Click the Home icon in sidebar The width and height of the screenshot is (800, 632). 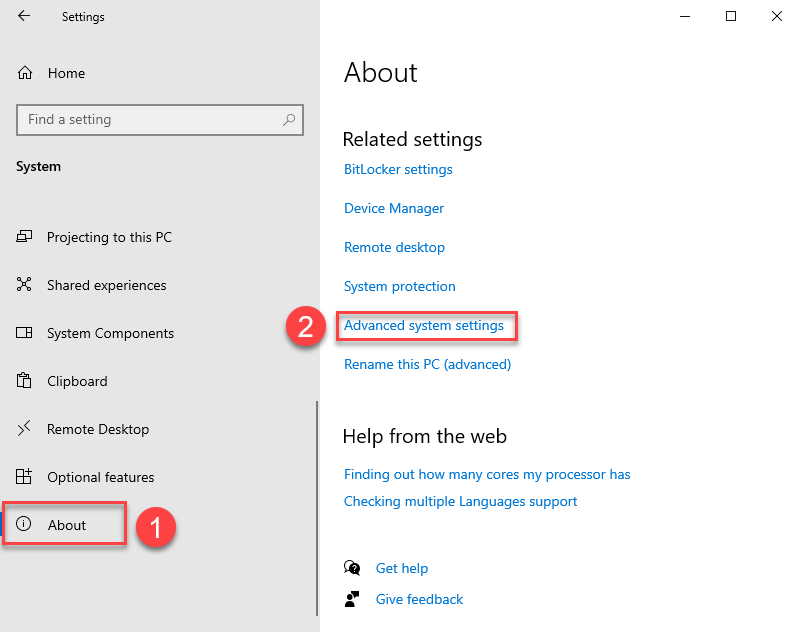click(x=25, y=73)
